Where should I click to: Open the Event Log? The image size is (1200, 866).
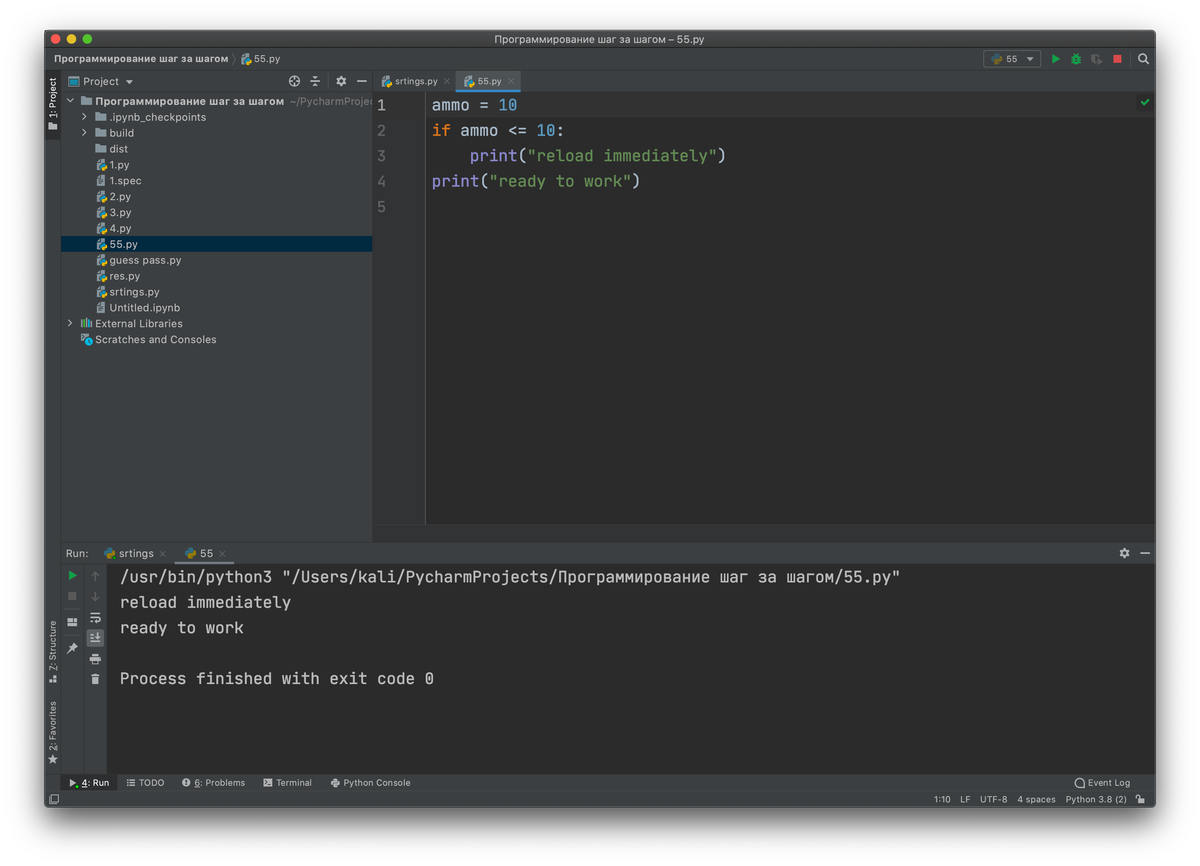tap(1102, 783)
